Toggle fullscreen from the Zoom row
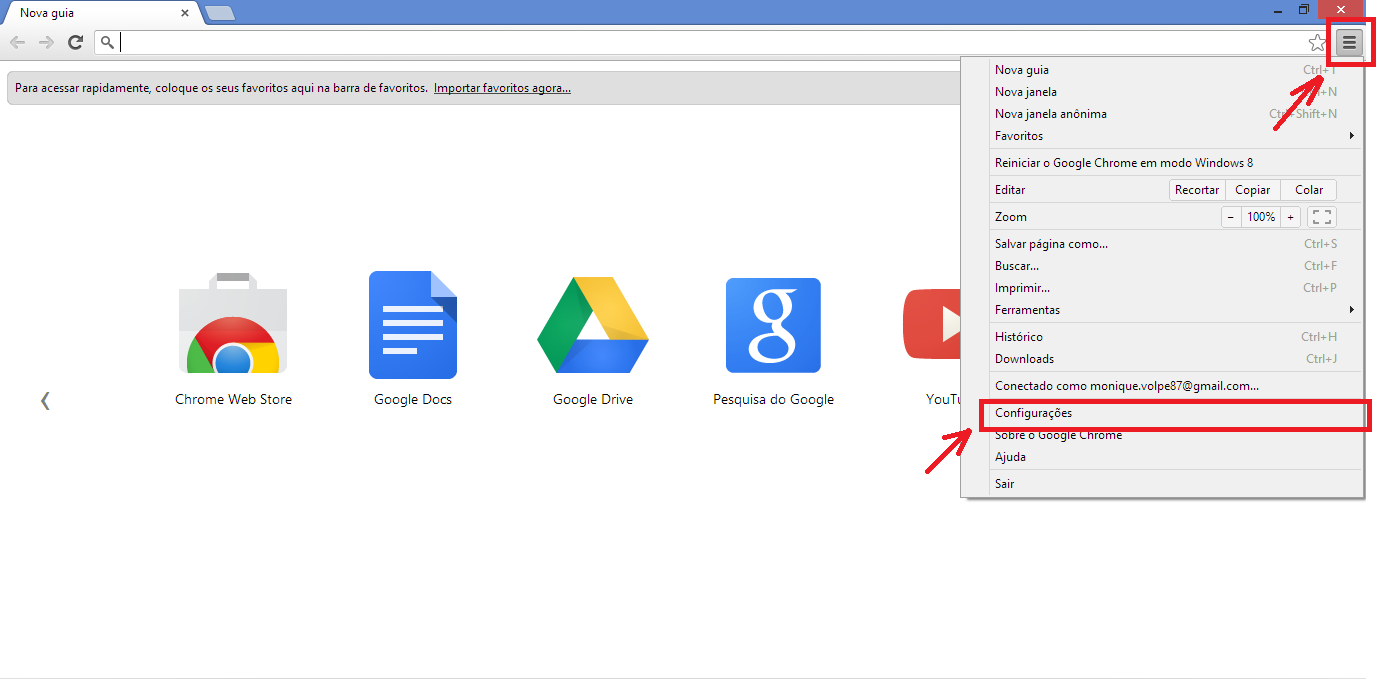Image resolution: width=1392 pixels, height=679 pixels. pyautogui.click(x=1321, y=217)
